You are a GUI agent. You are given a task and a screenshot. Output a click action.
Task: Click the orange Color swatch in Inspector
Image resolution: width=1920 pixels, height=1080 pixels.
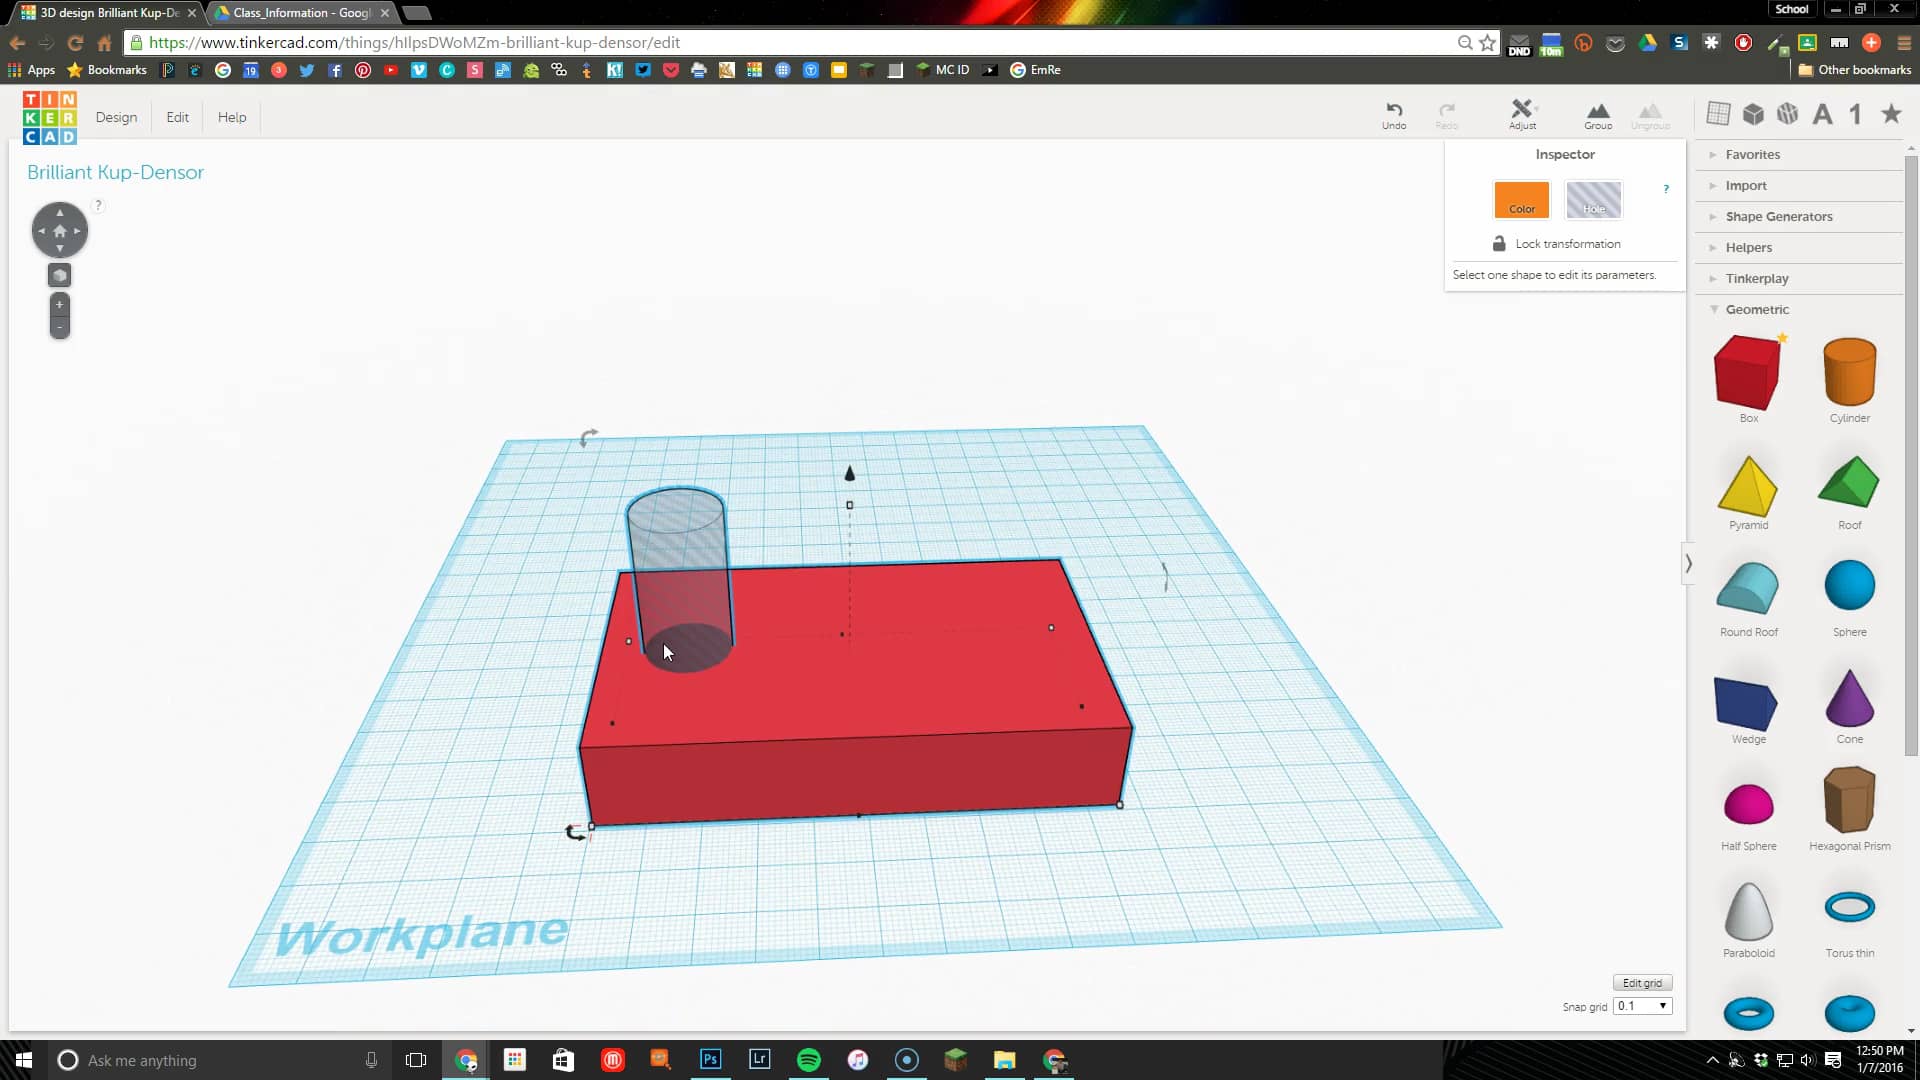(x=1520, y=199)
